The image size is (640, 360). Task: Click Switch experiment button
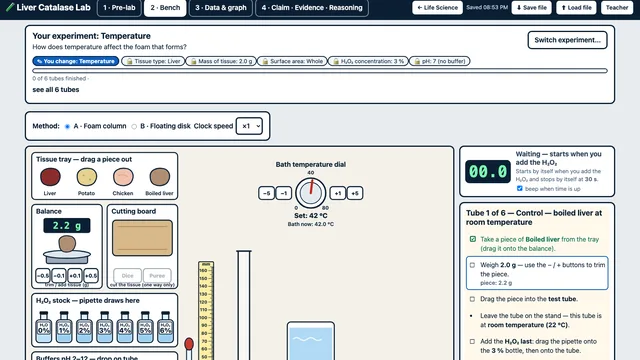[x=567, y=40]
